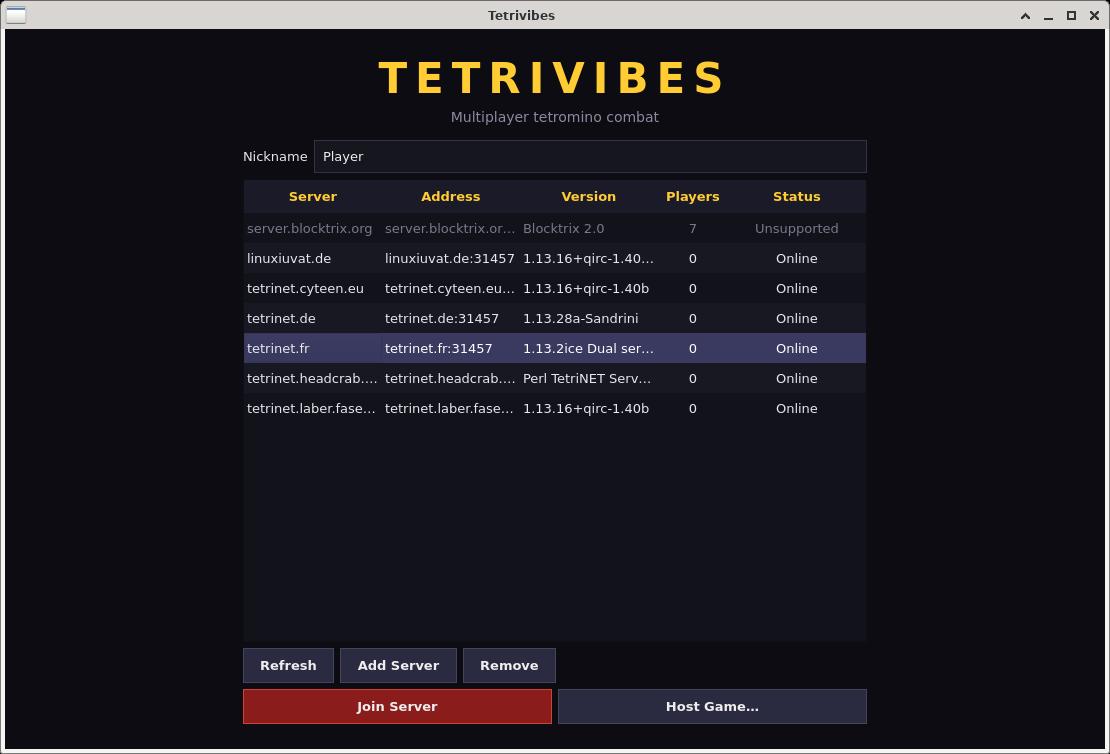Open the Add Server dialog
Image resolution: width=1110 pixels, height=754 pixels.
point(398,666)
